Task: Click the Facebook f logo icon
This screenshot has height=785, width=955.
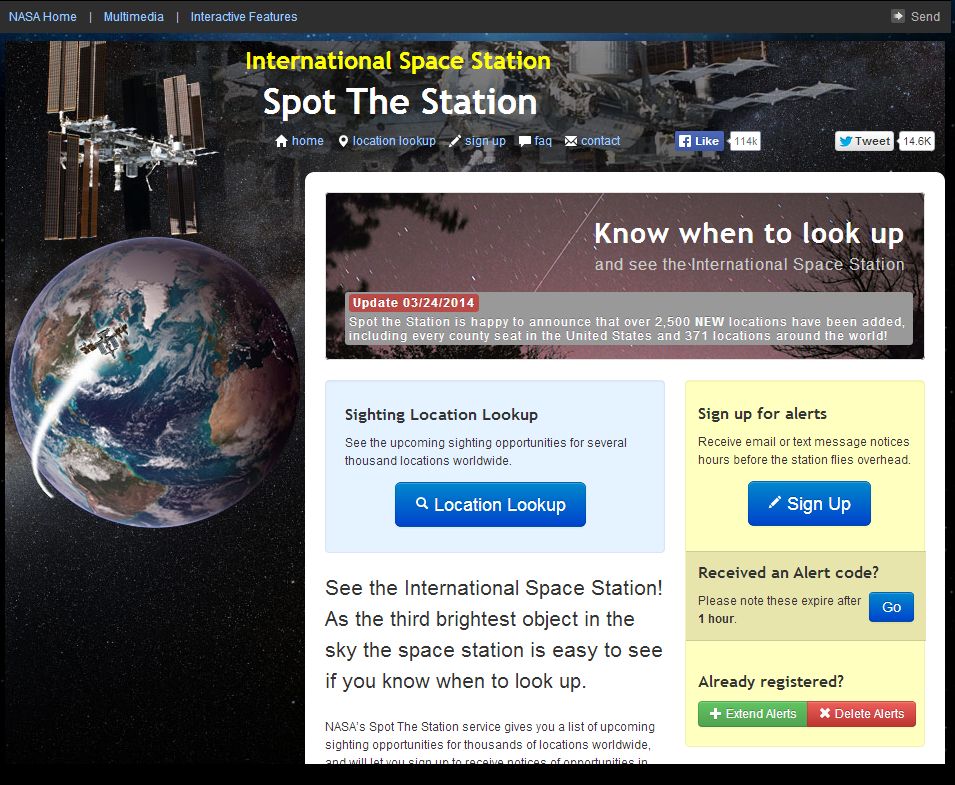Action: (x=685, y=141)
